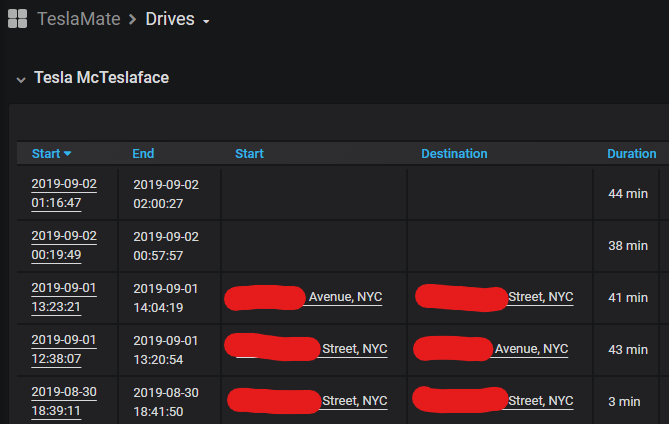Sort table by Duration column
The image size is (669, 424).
tap(631, 154)
